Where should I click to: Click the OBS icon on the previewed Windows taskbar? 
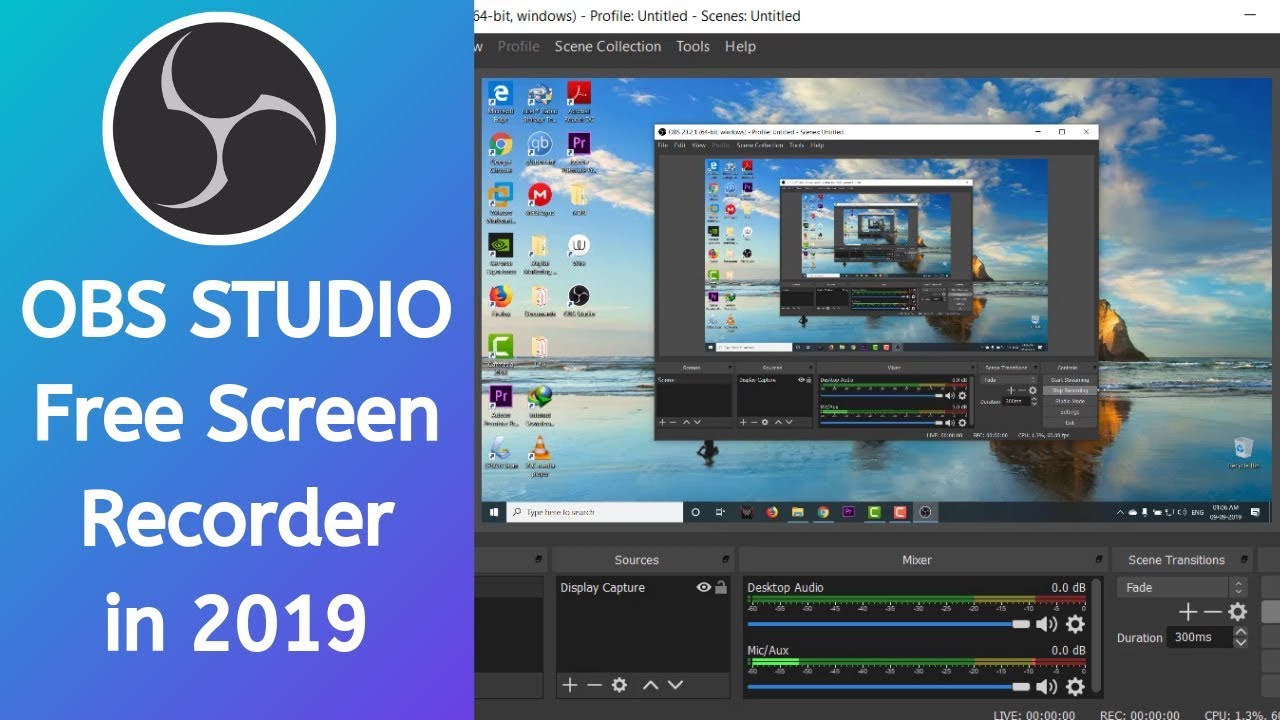click(x=926, y=512)
